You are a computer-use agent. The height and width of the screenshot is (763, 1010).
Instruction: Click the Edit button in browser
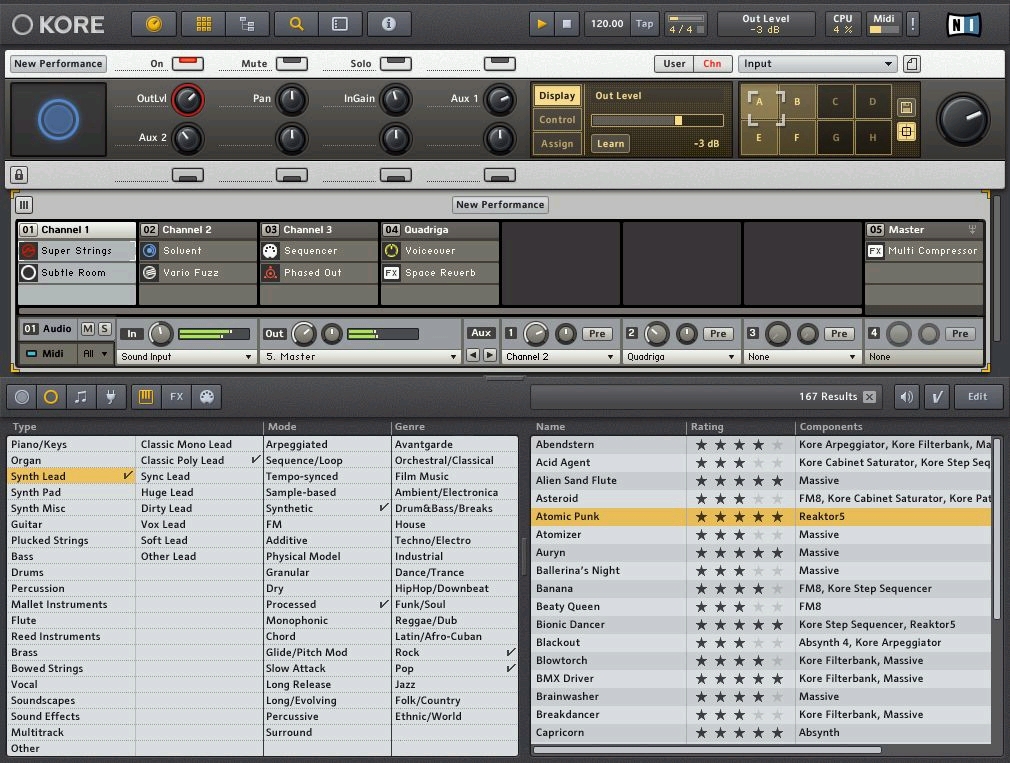coord(977,397)
